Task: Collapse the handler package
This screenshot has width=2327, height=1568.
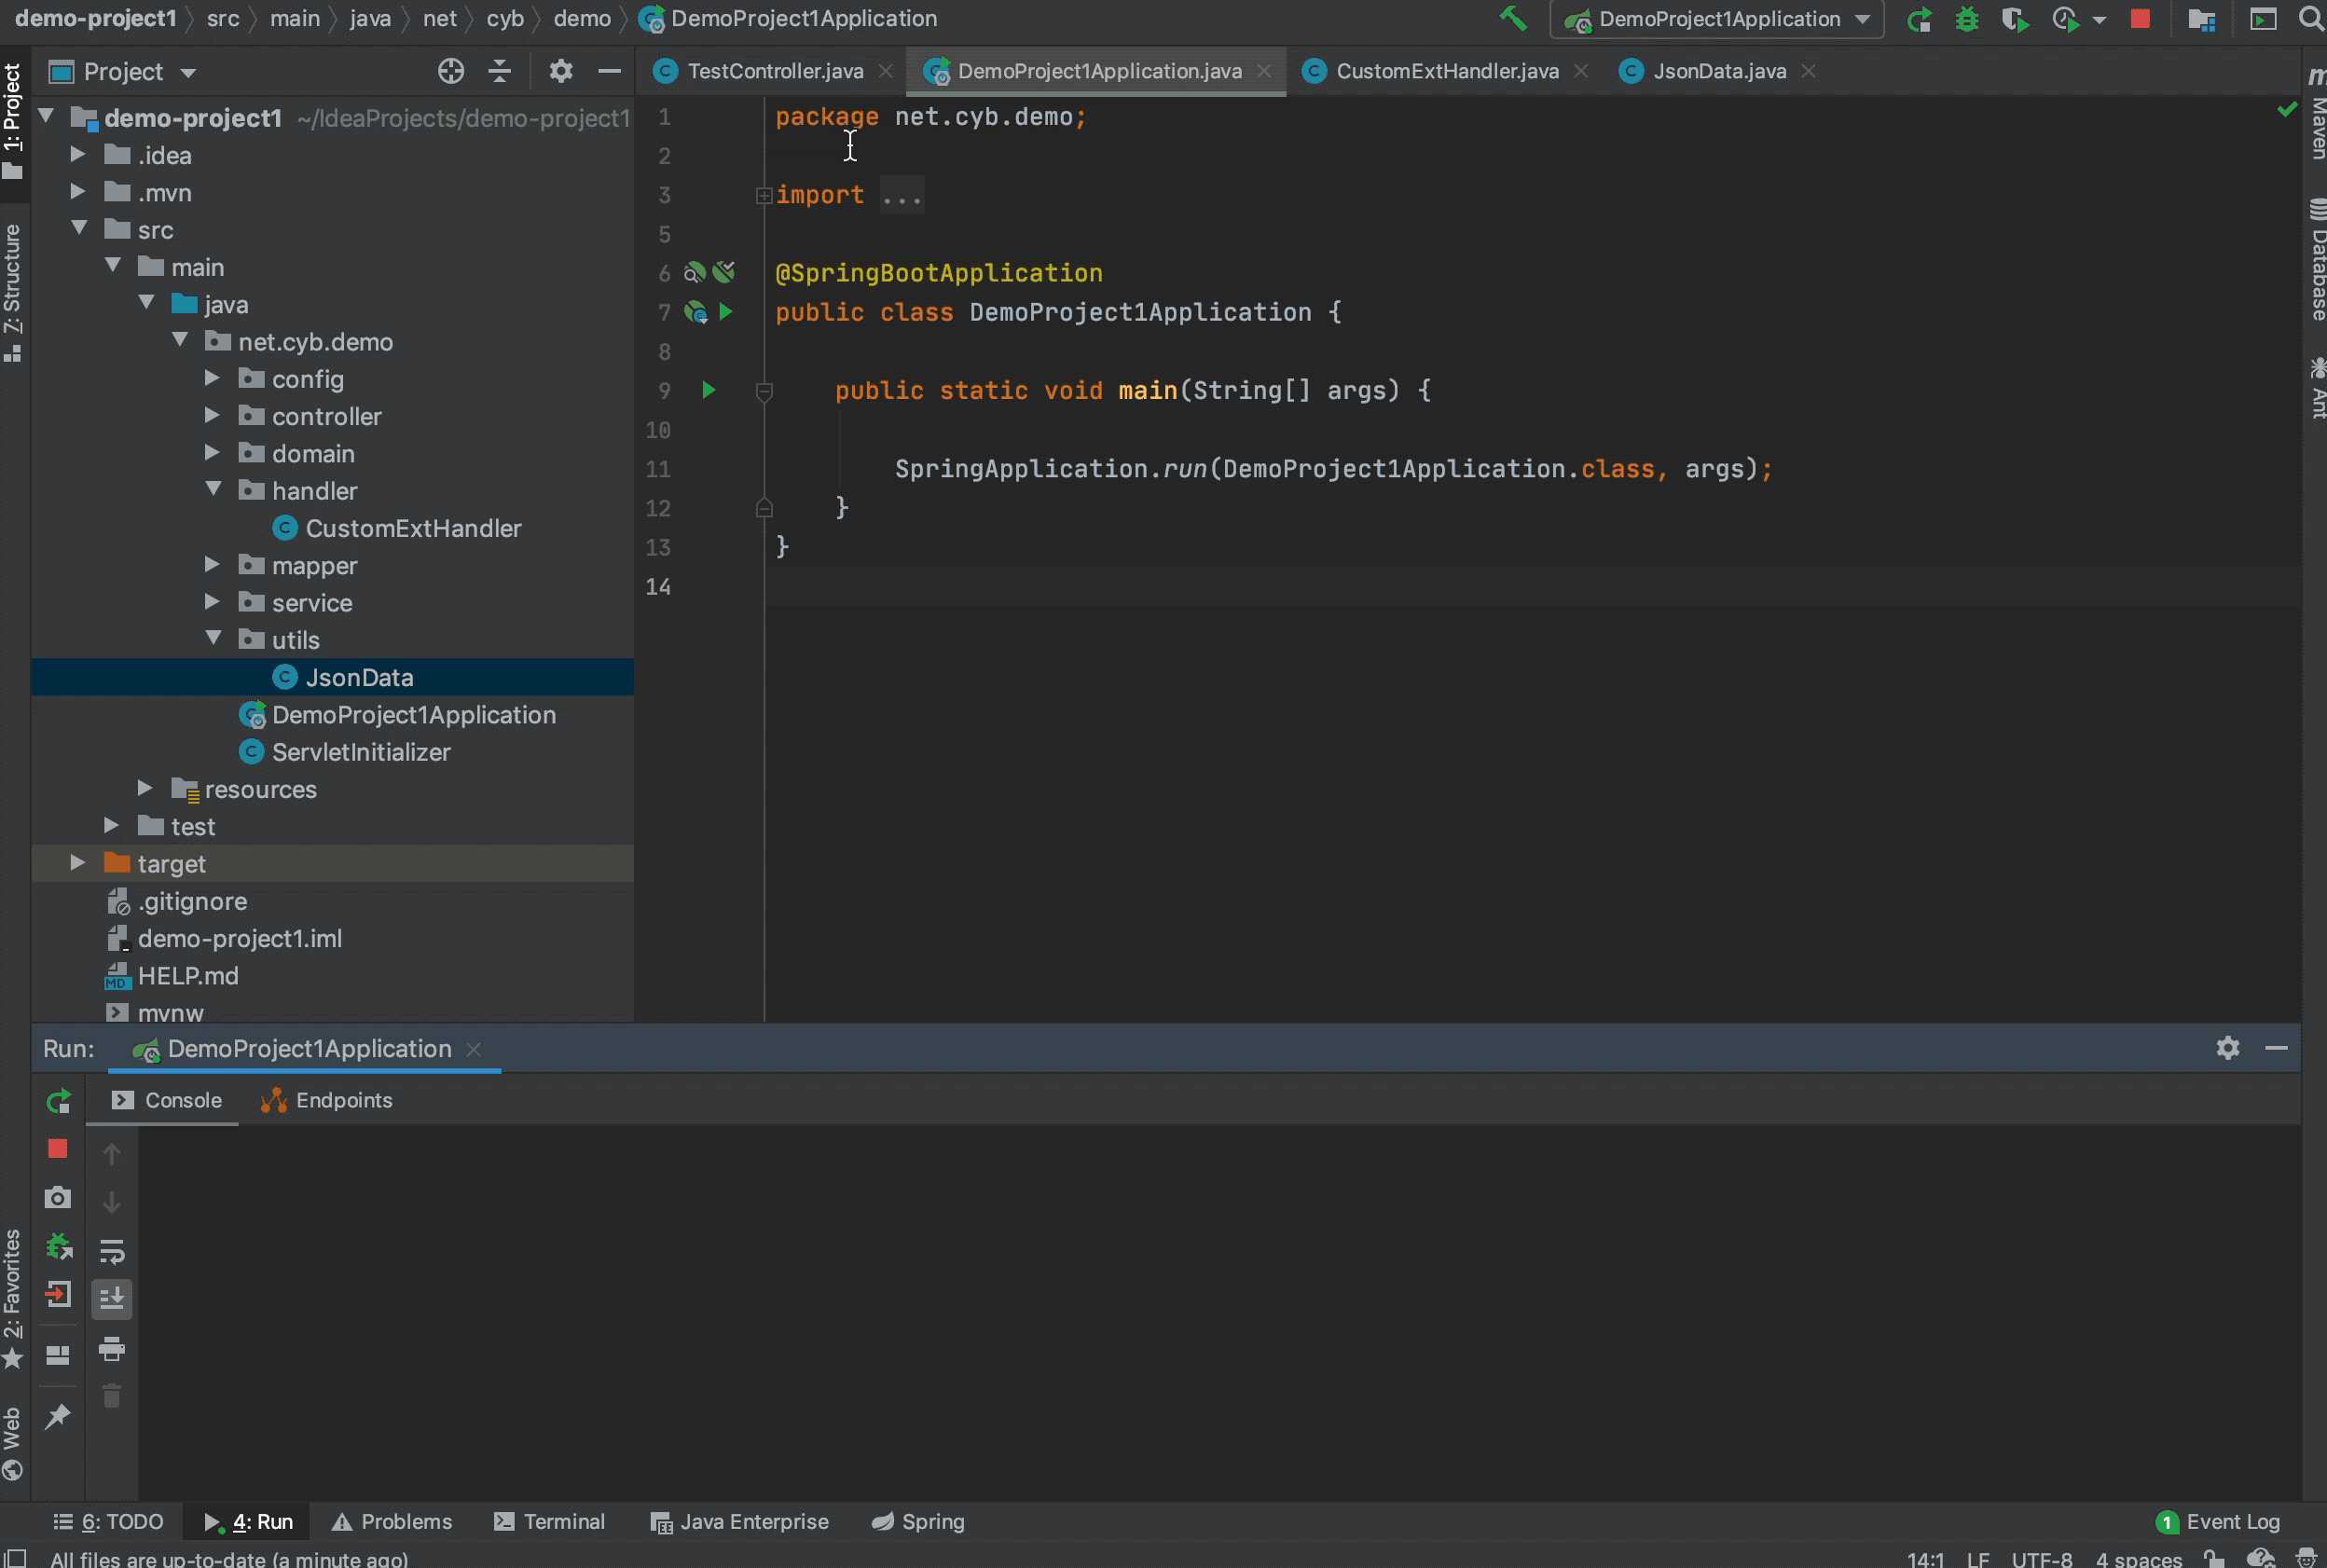Action: point(213,490)
